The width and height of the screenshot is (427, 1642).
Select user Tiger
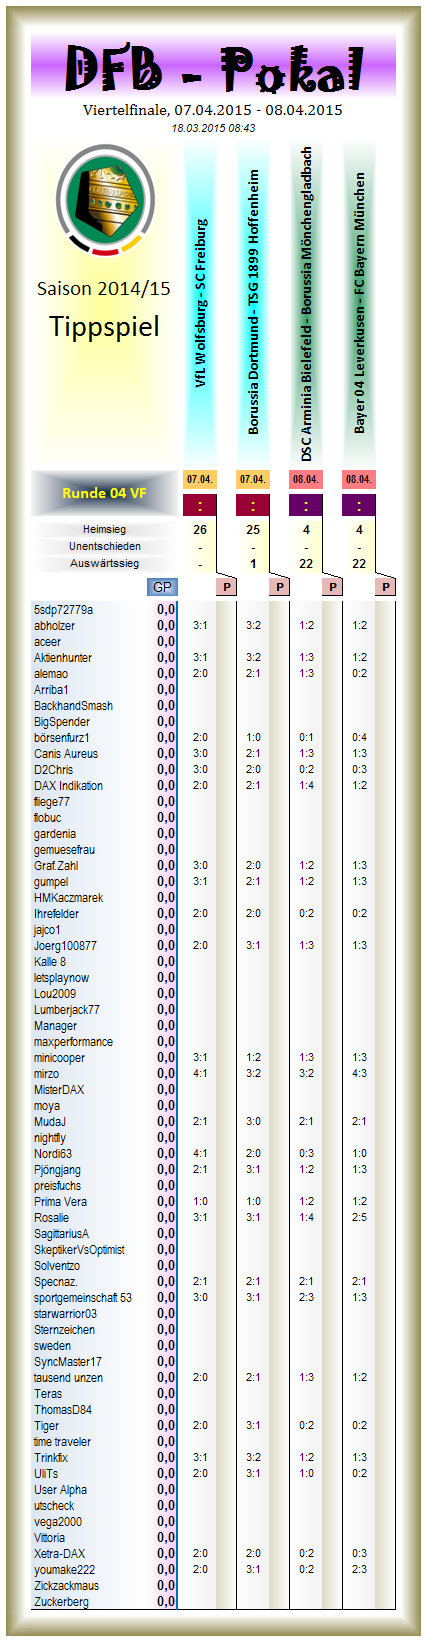pos(46,1425)
